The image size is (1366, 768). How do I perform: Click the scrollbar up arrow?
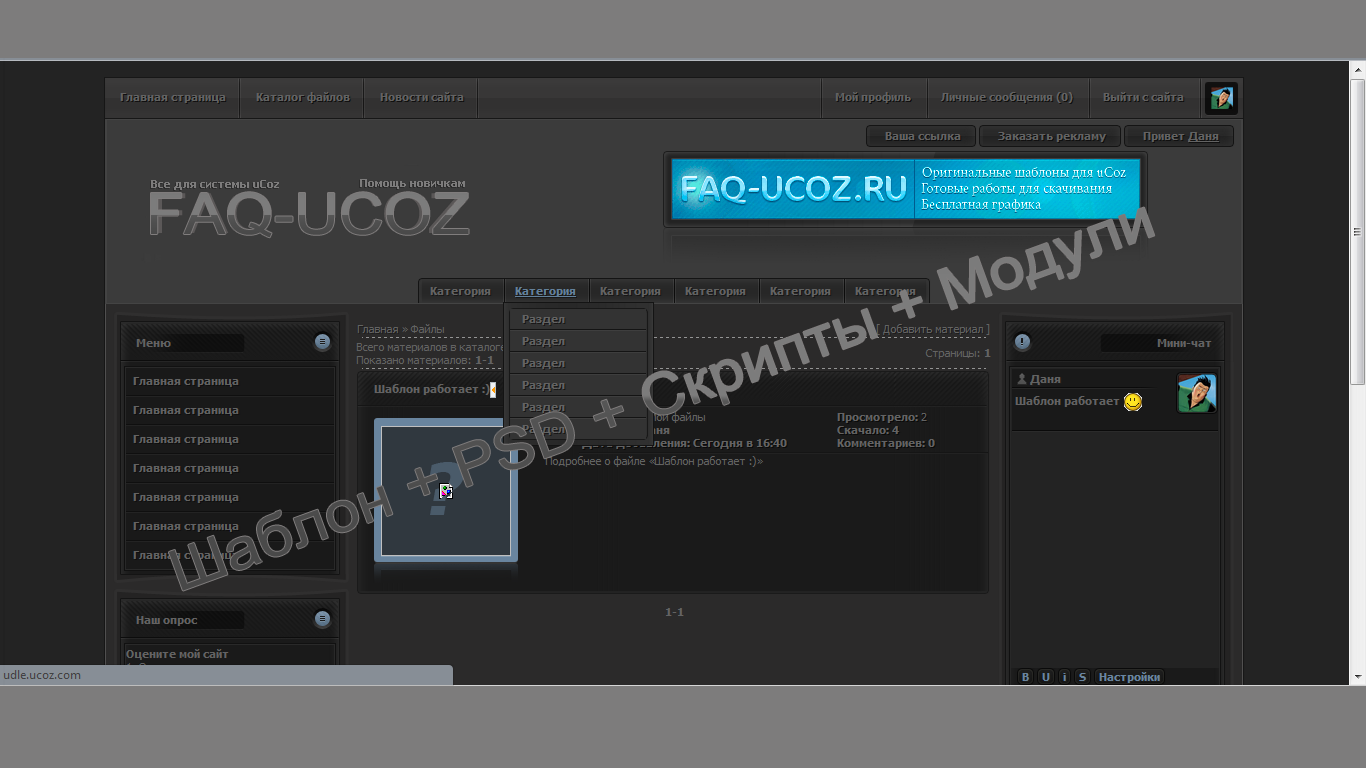[x=1357, y=69]
